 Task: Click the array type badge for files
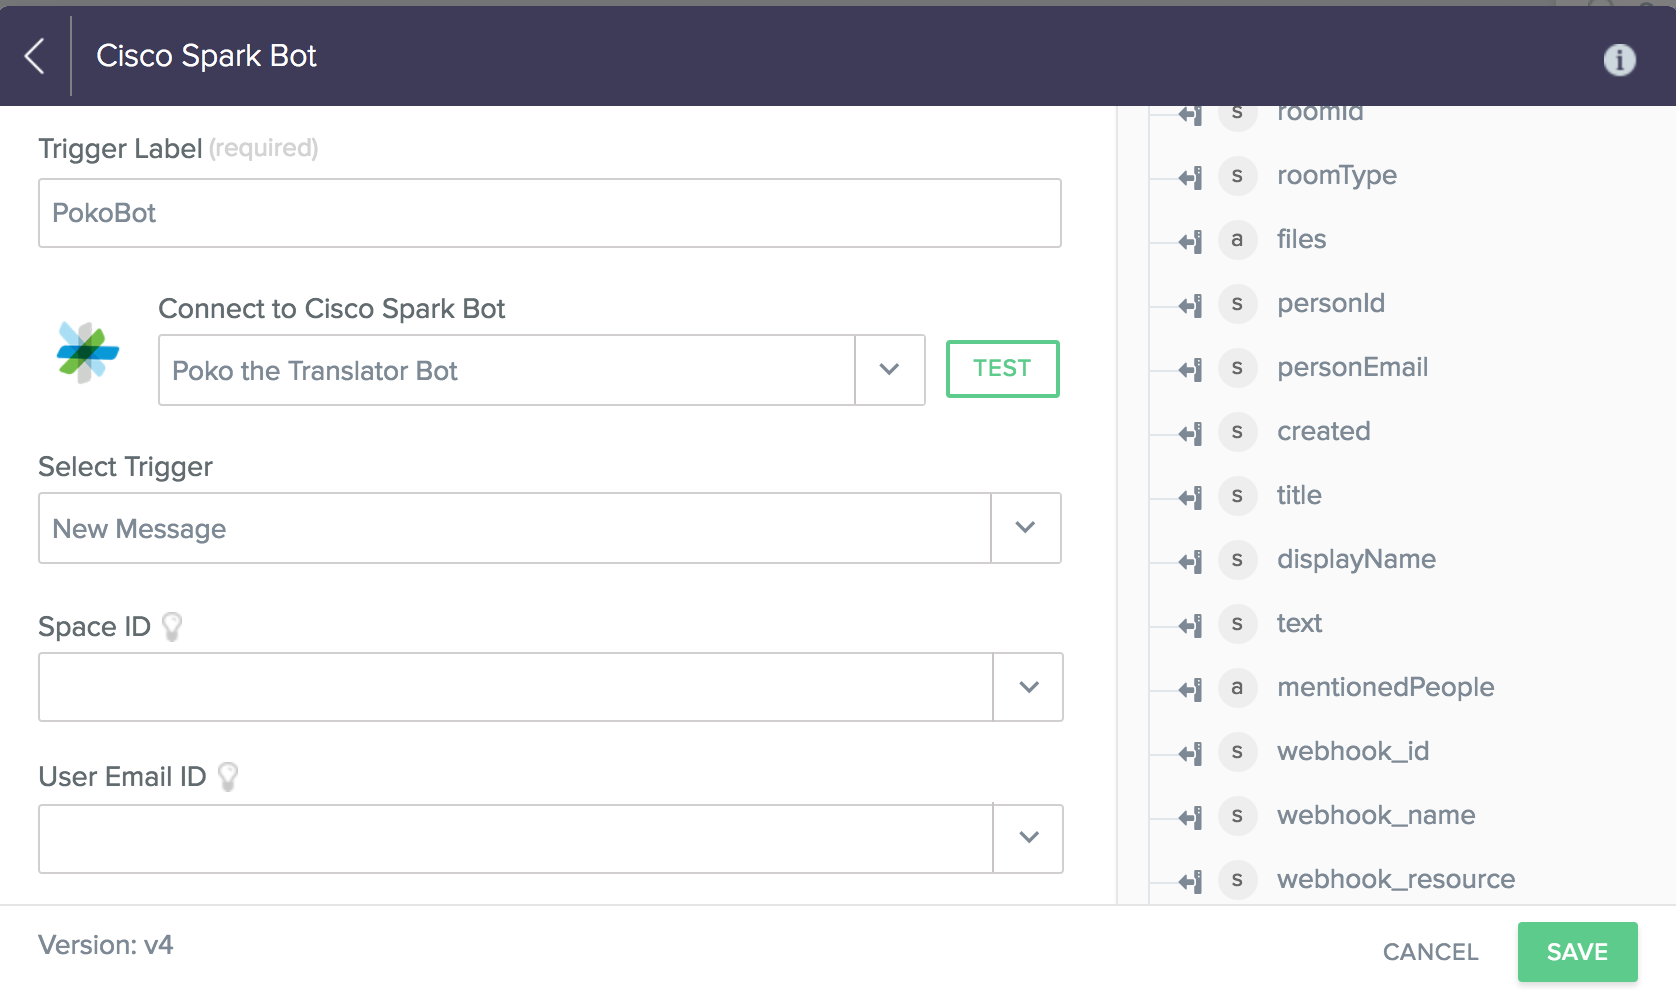pos(1237,240)
